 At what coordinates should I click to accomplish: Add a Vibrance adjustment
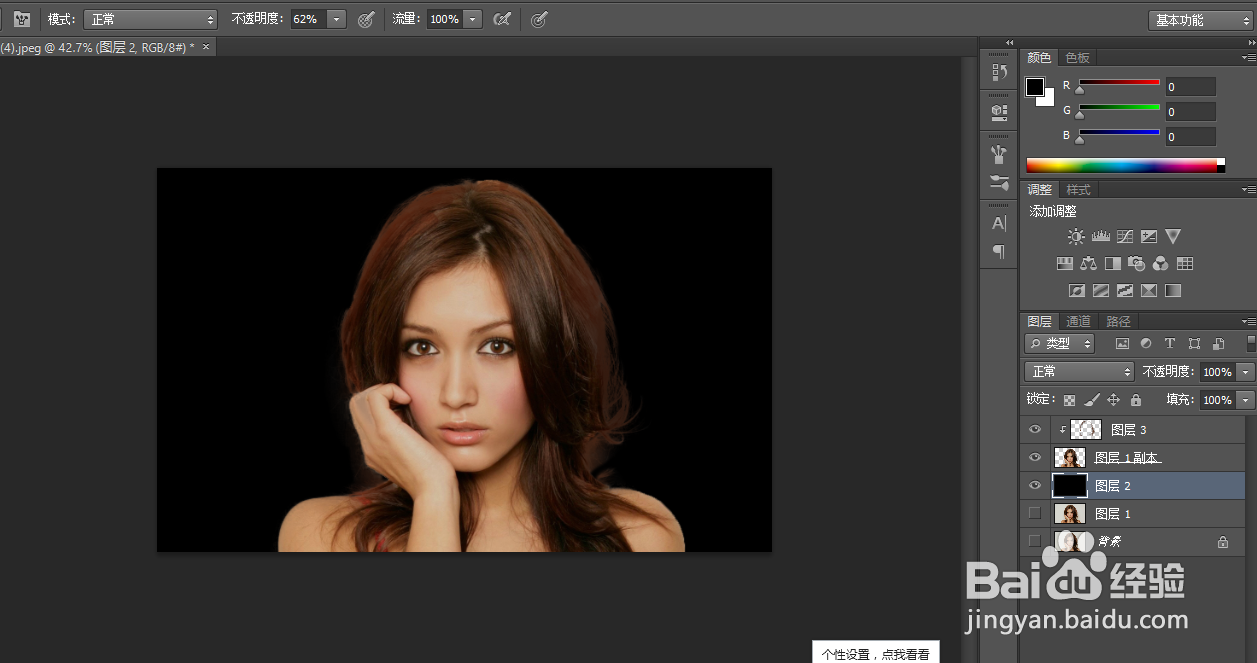point(1173,237)
